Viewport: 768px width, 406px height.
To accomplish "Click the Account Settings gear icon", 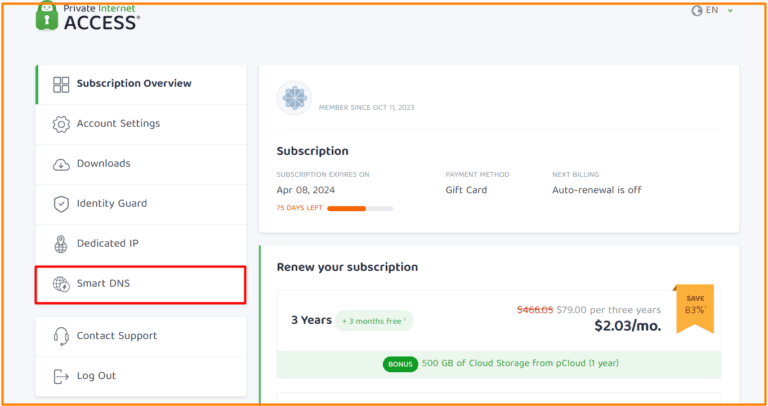I will click(60, 124).
